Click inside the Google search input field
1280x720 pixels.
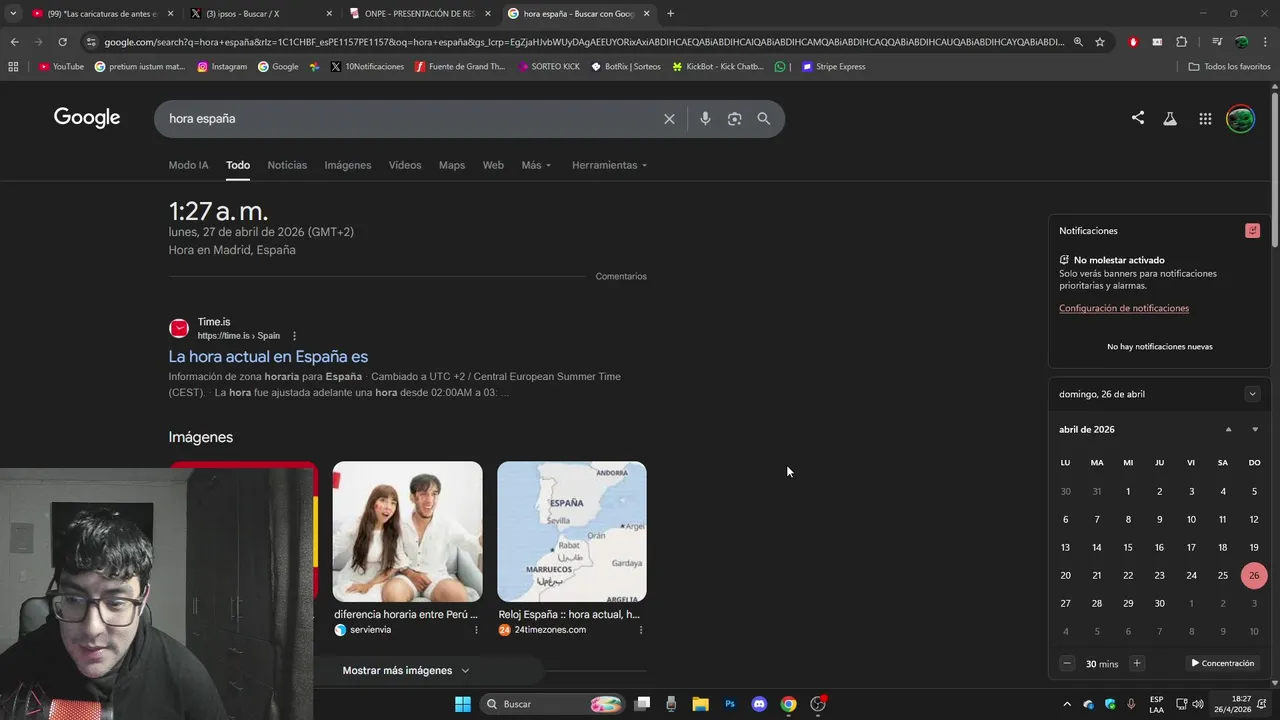[x=410, y=118]
